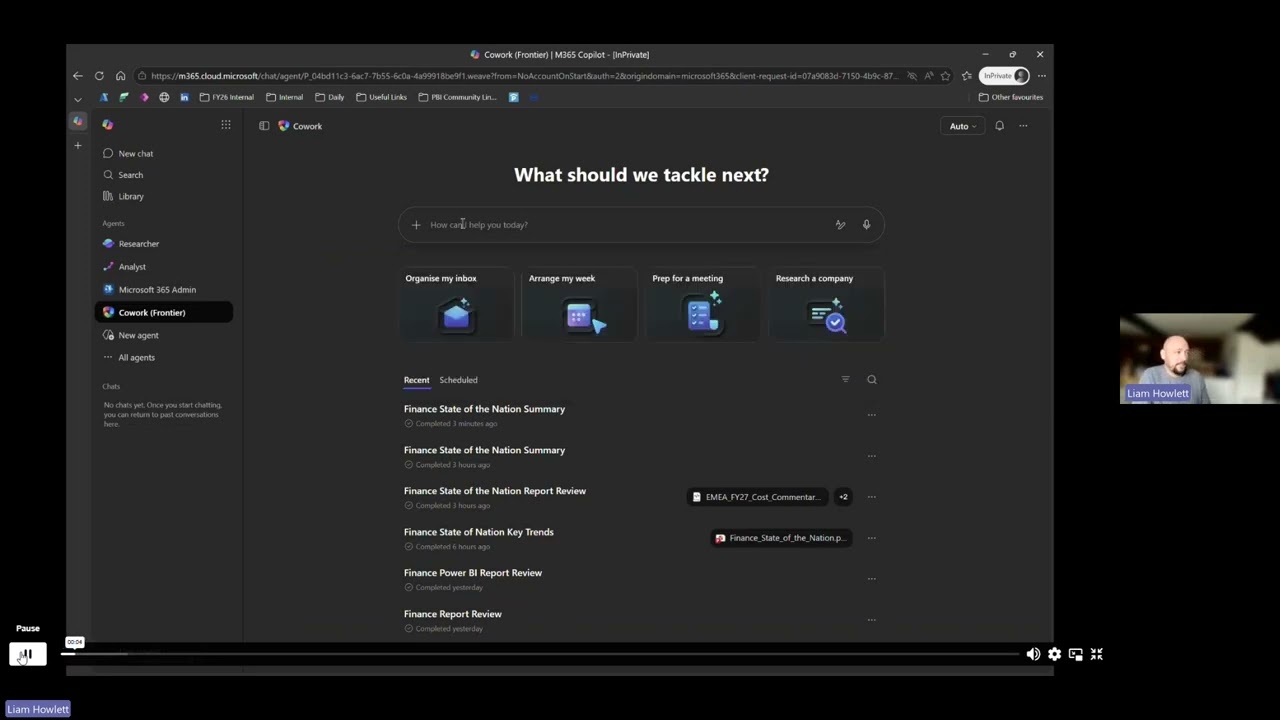This screenshot has width=1280, height=720.
Task: Switch to the Recent tab
Action: [416, 380]
